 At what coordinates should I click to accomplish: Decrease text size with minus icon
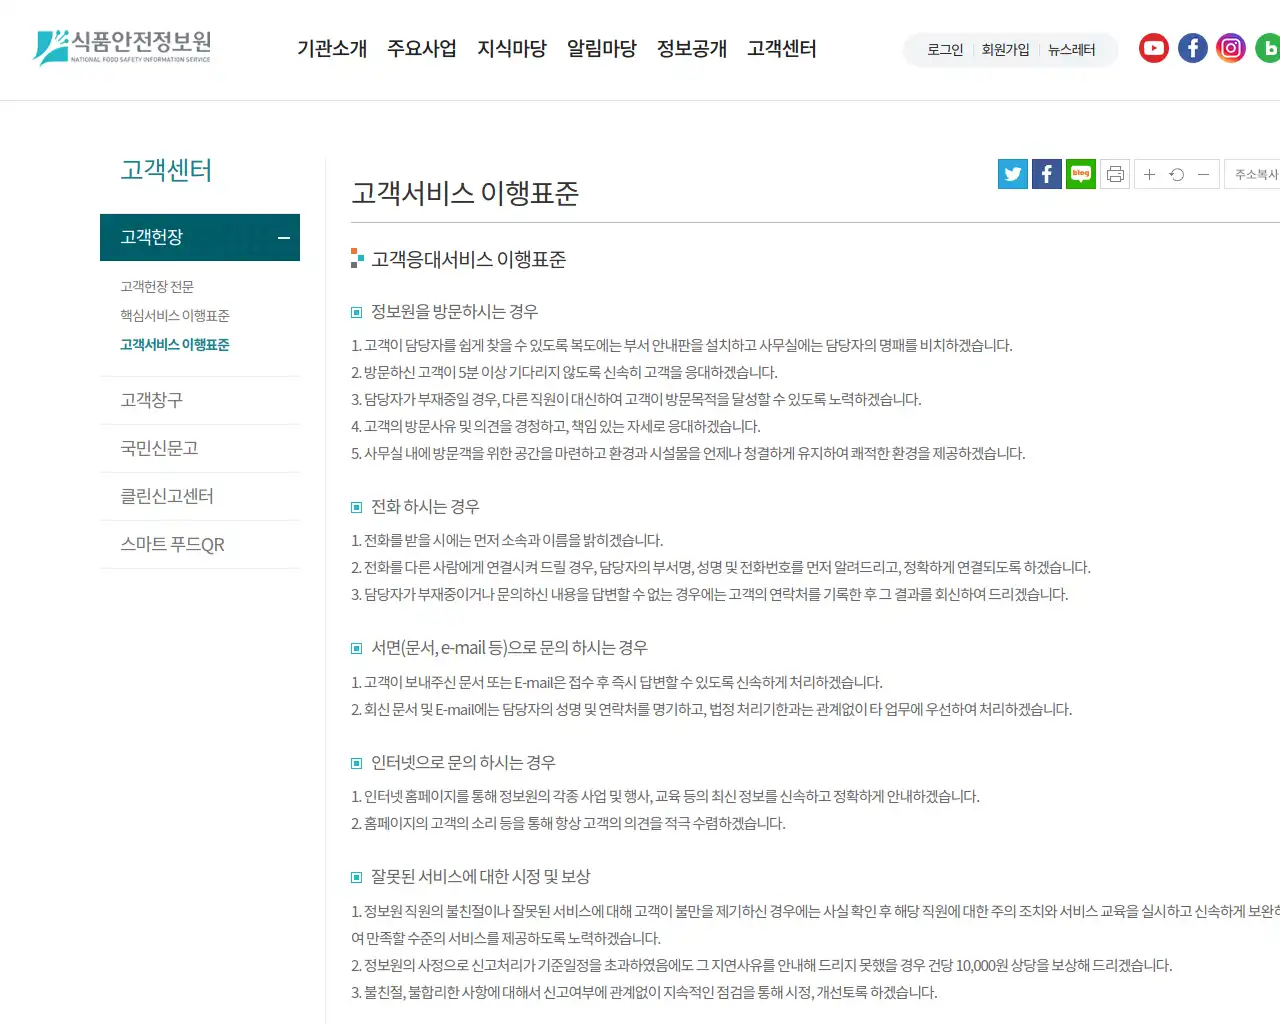1204,174
